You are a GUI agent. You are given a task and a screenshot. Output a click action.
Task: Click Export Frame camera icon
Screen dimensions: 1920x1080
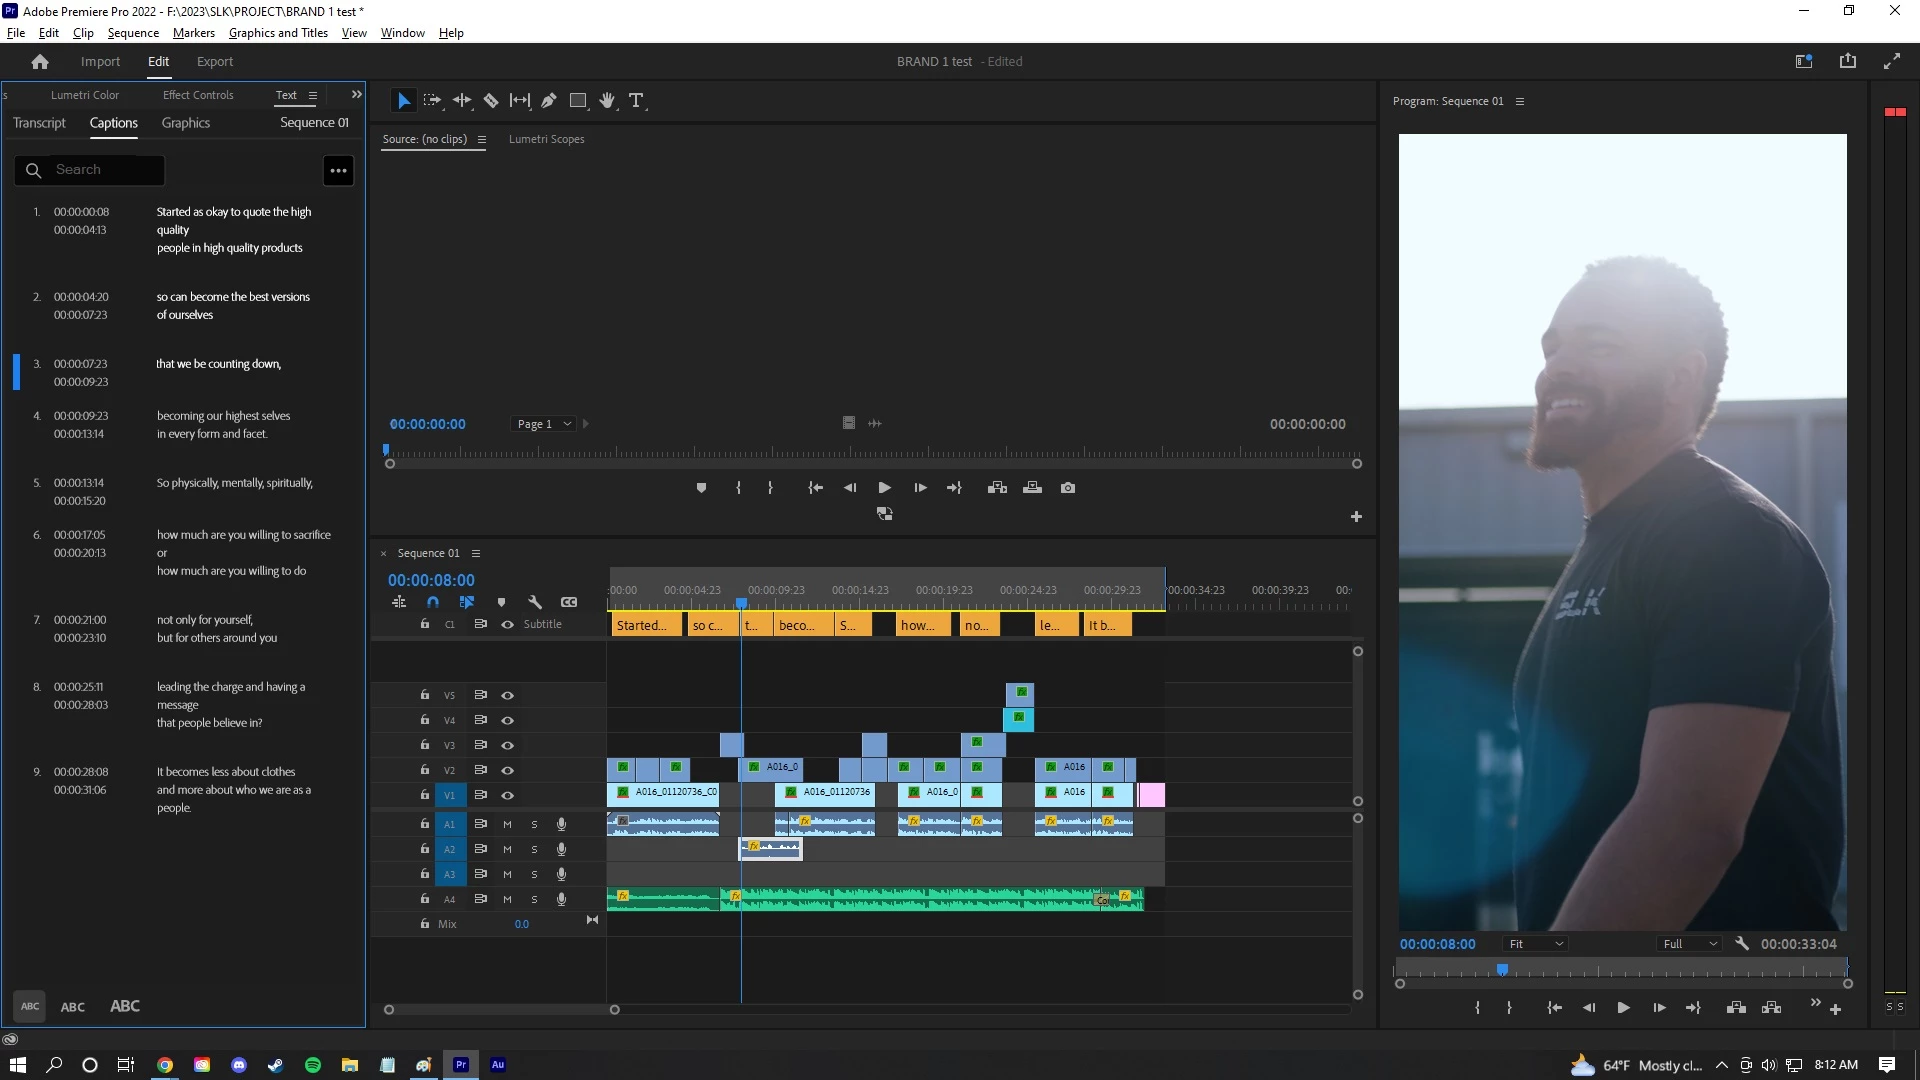pyautogui.click(x=1068, y=488)
